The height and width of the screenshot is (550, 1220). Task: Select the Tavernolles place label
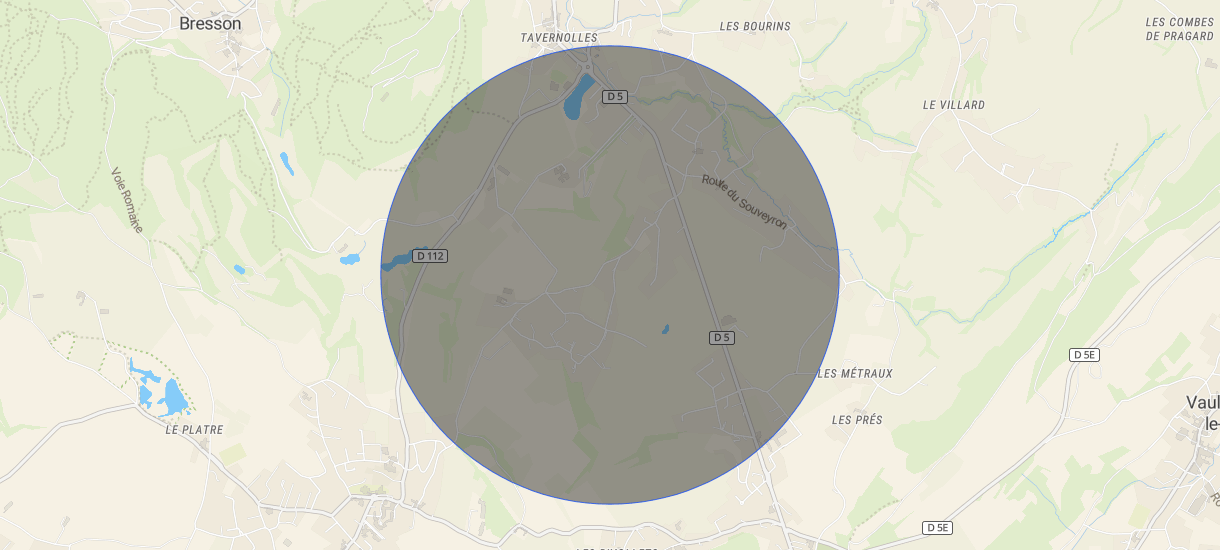(x=559, y=38)
